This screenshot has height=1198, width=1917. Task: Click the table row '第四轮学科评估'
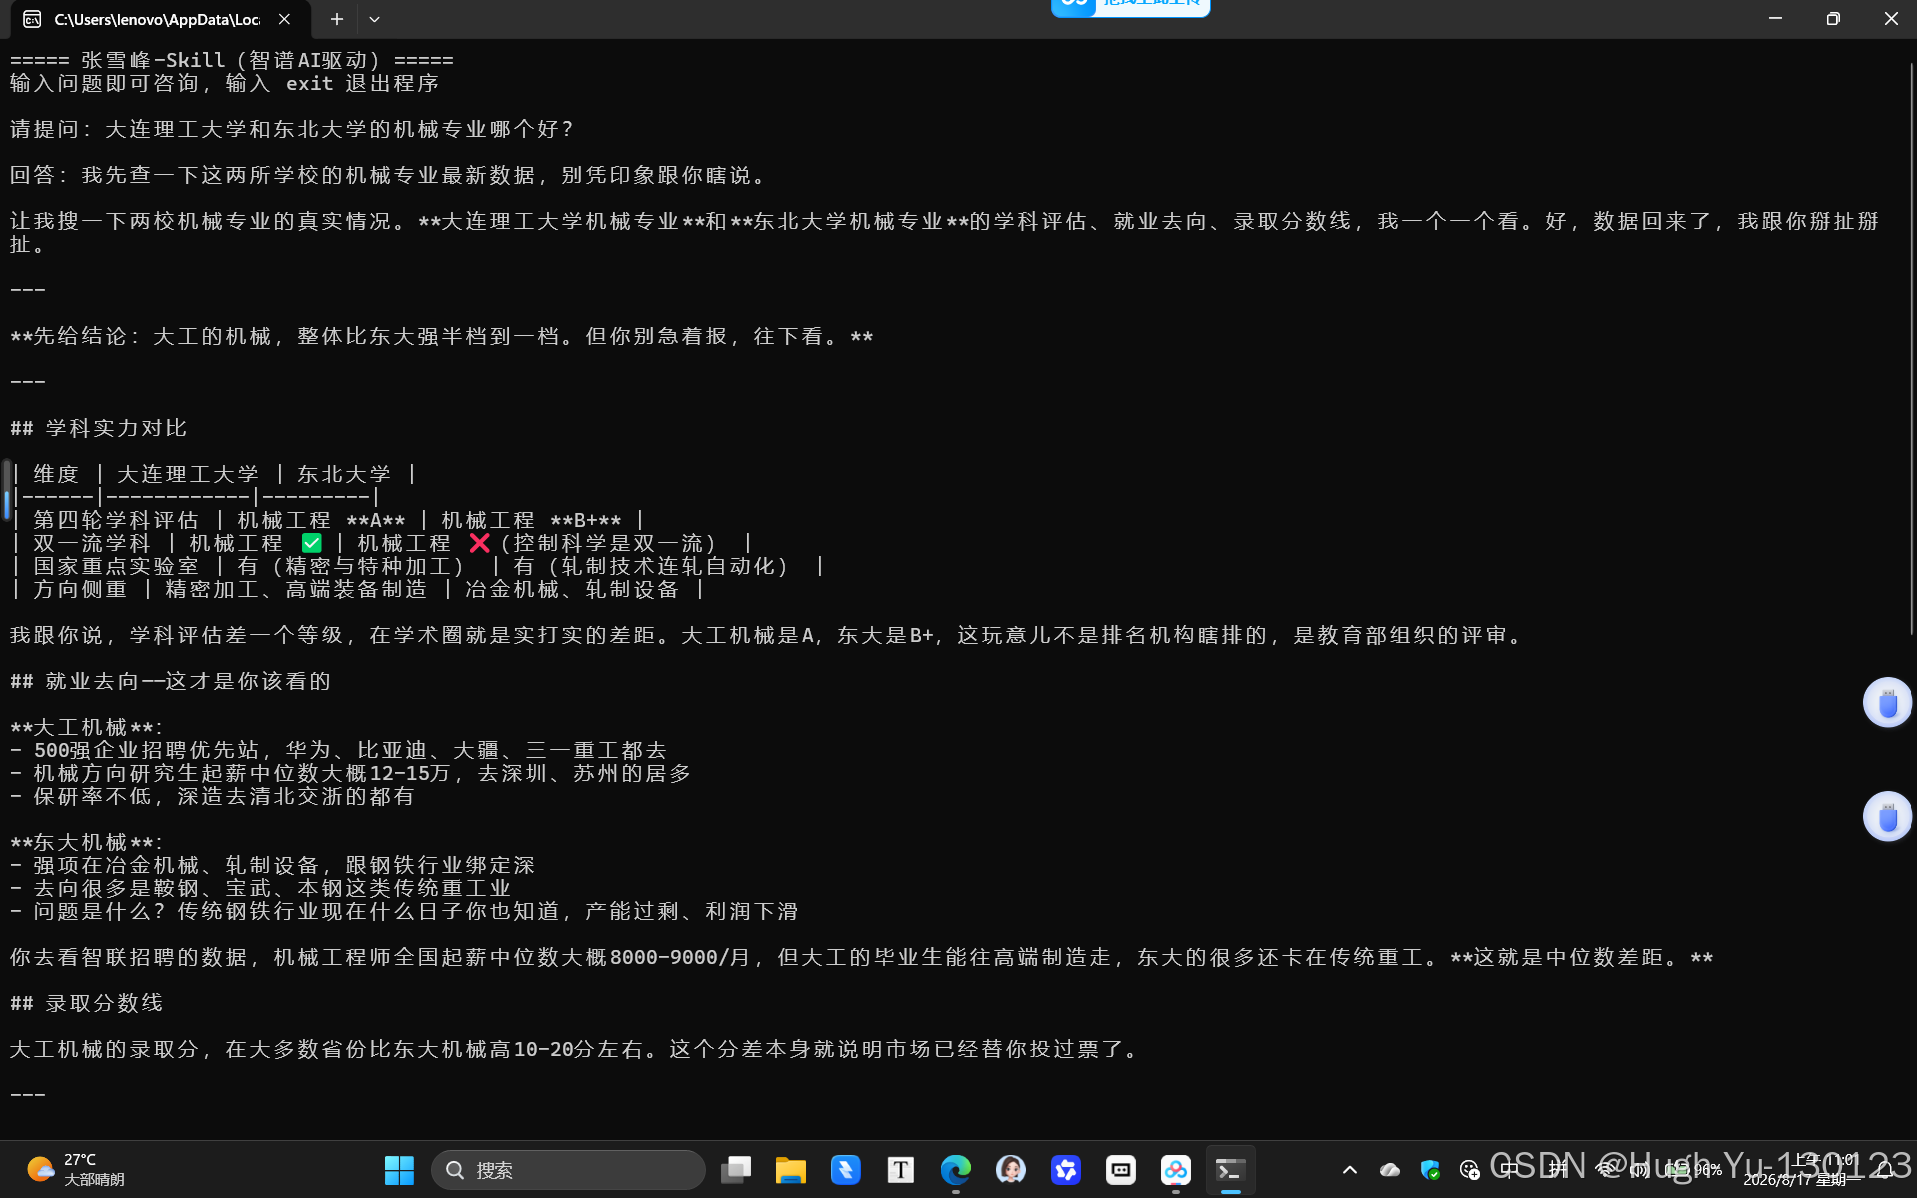[328, 520]
